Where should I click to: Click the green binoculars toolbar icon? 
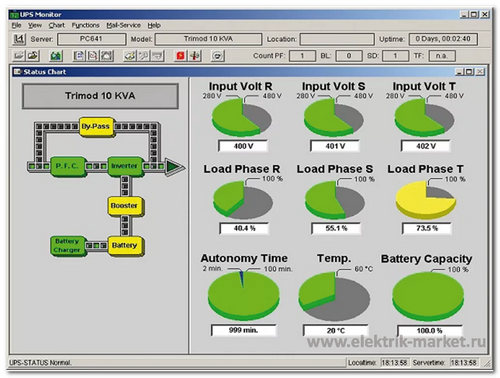coord(56,56)
